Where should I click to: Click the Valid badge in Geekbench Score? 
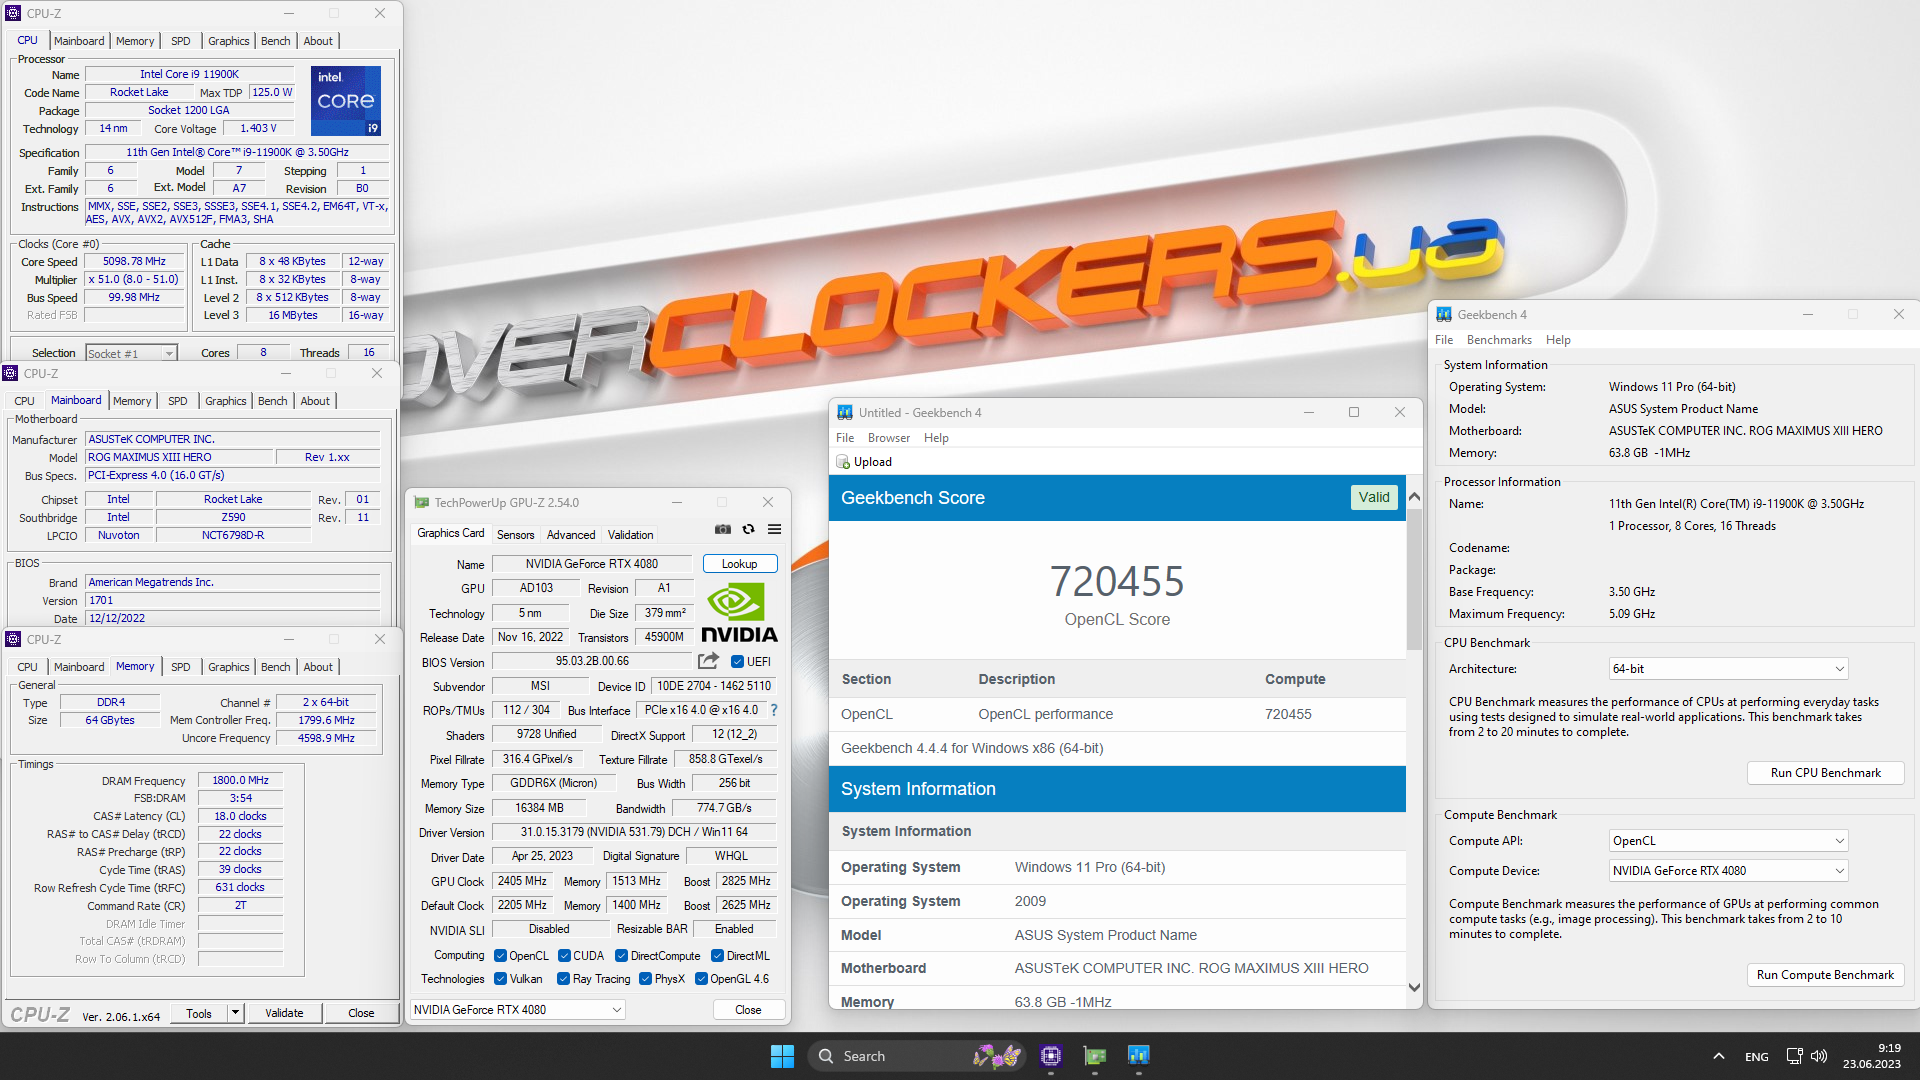point(1373,497)
